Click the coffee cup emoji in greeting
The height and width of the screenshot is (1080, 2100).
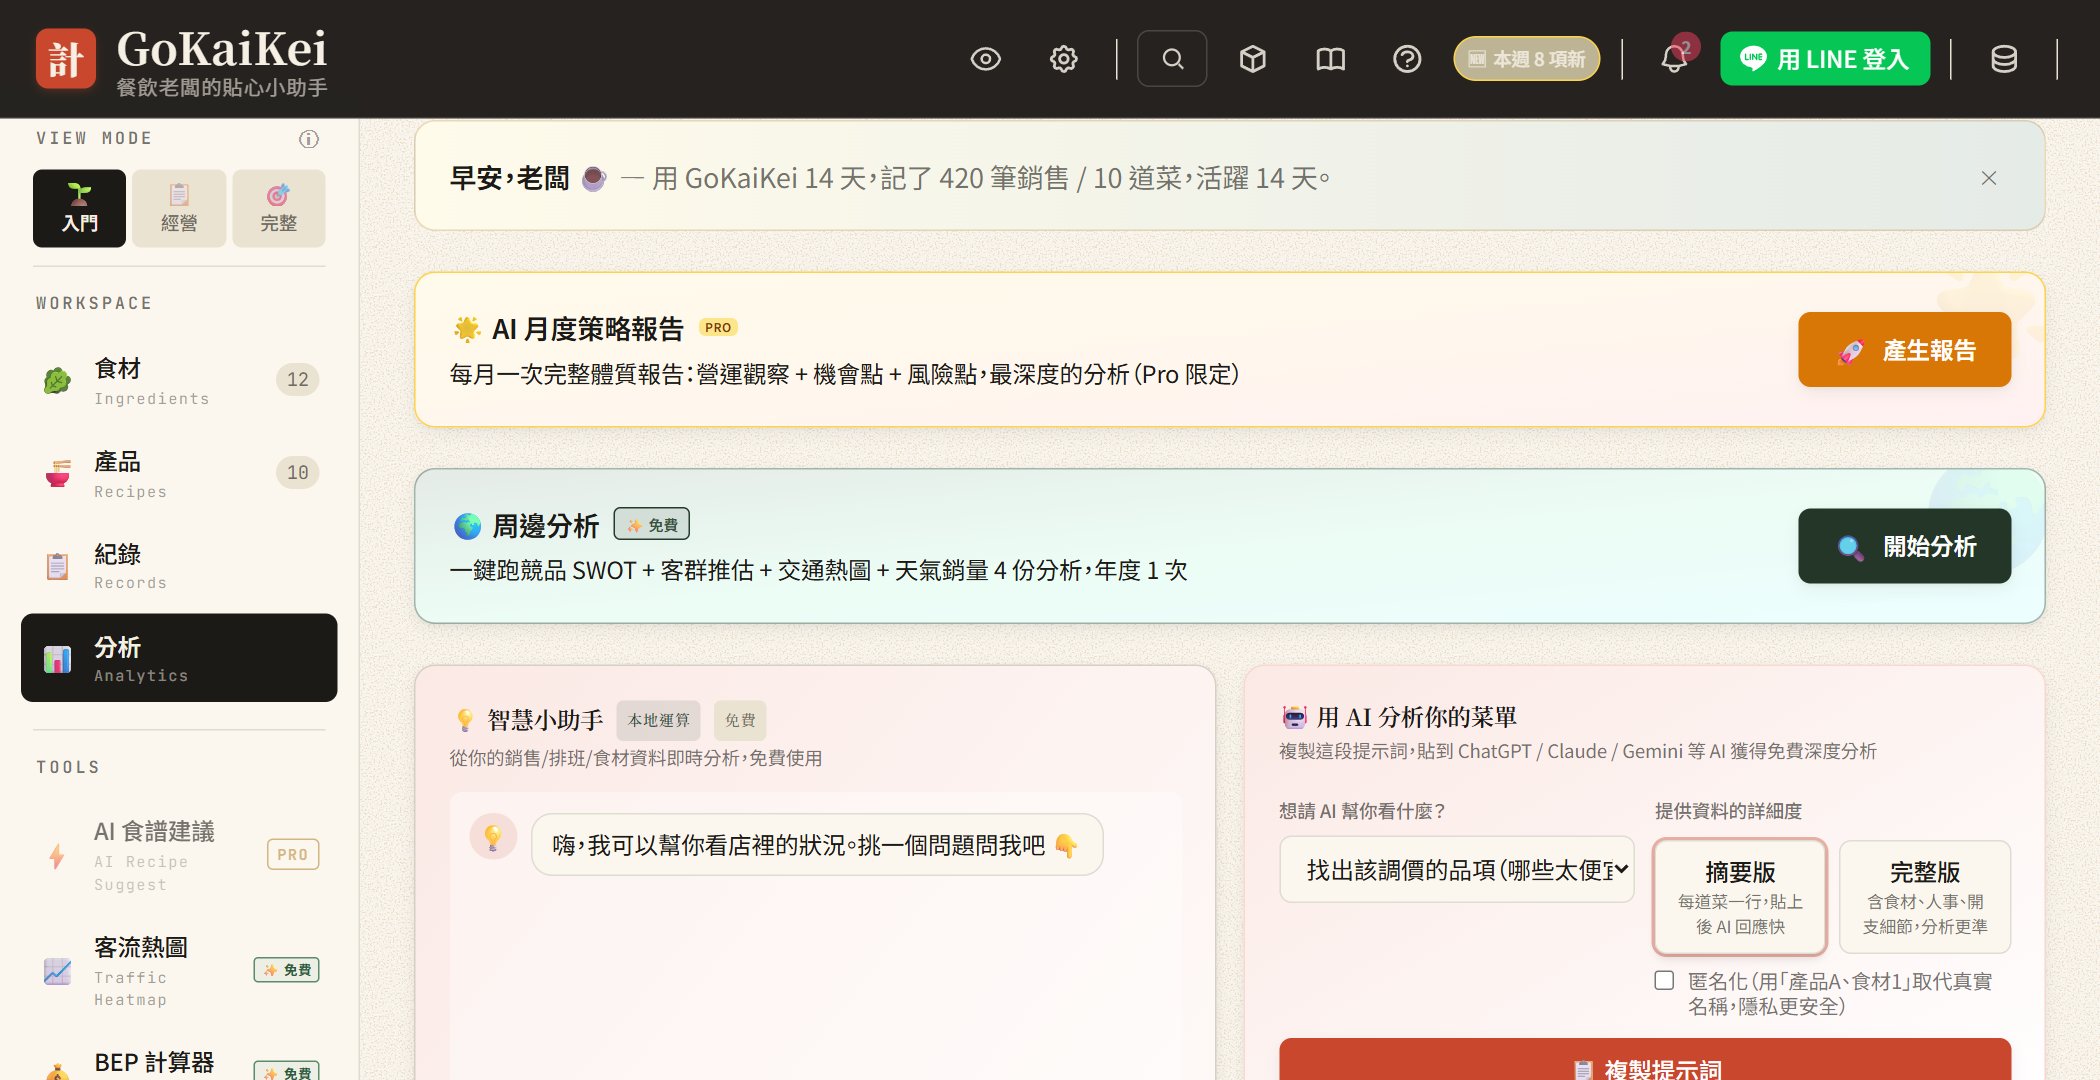pos(594,179)
